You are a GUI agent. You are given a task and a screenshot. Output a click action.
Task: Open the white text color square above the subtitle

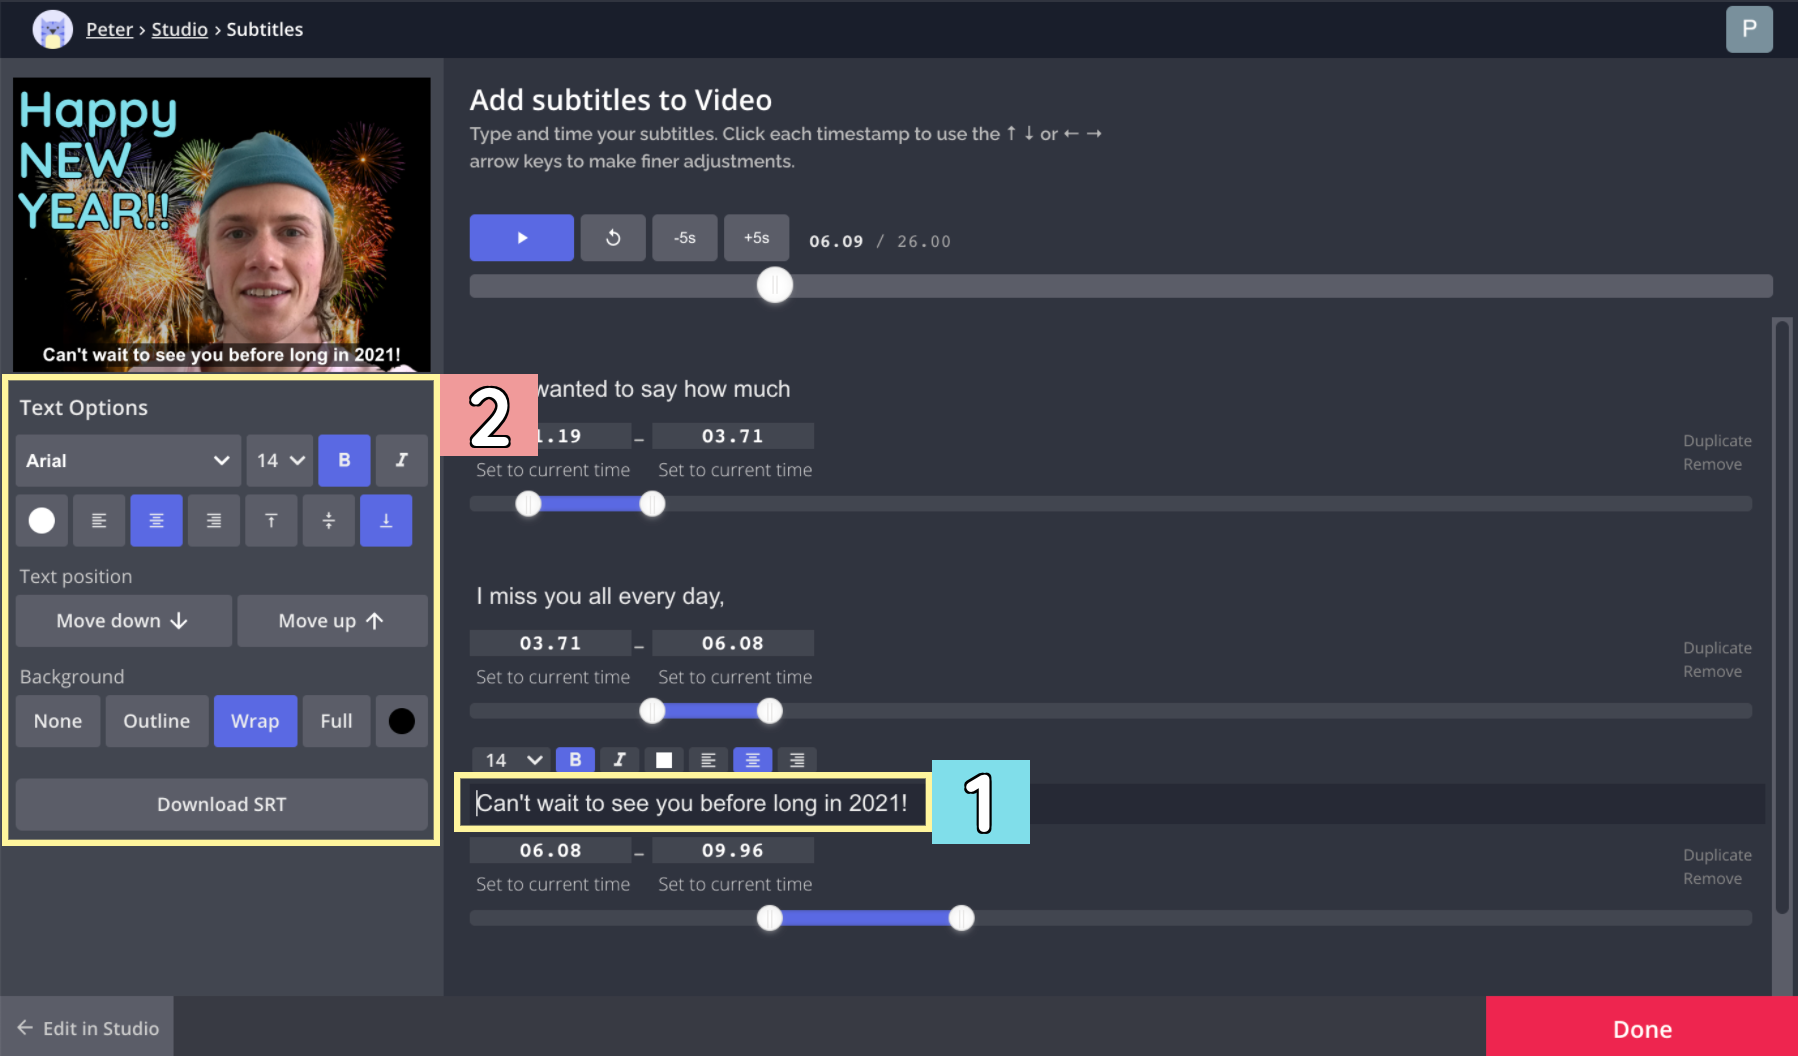pyautogui.click(x=663, y=760)
